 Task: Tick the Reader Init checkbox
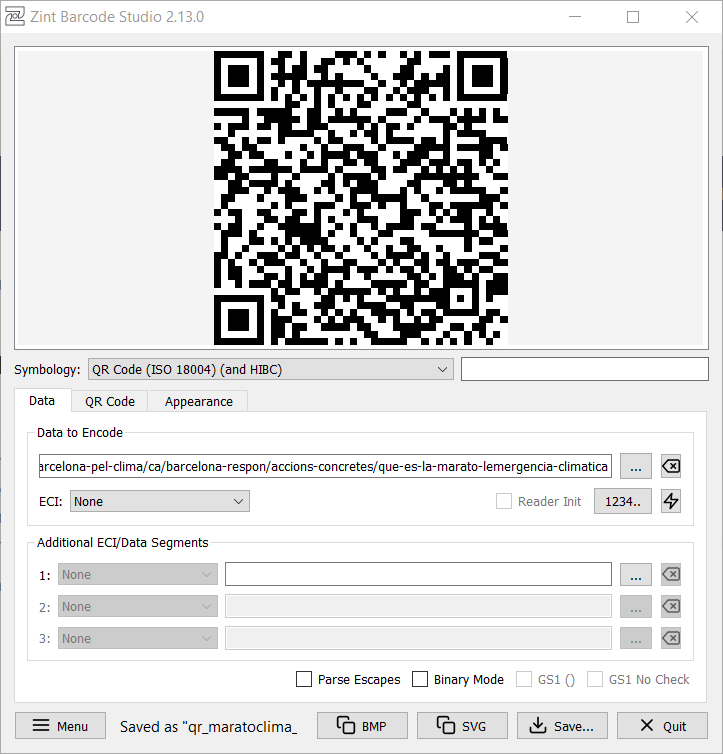pyautogui.click(x=505, y=502)
